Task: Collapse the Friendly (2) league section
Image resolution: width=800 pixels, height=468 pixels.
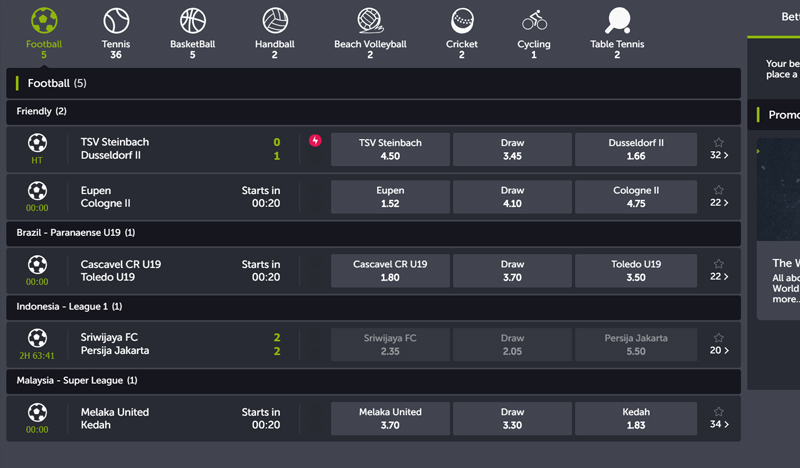Action: [373, 111]
